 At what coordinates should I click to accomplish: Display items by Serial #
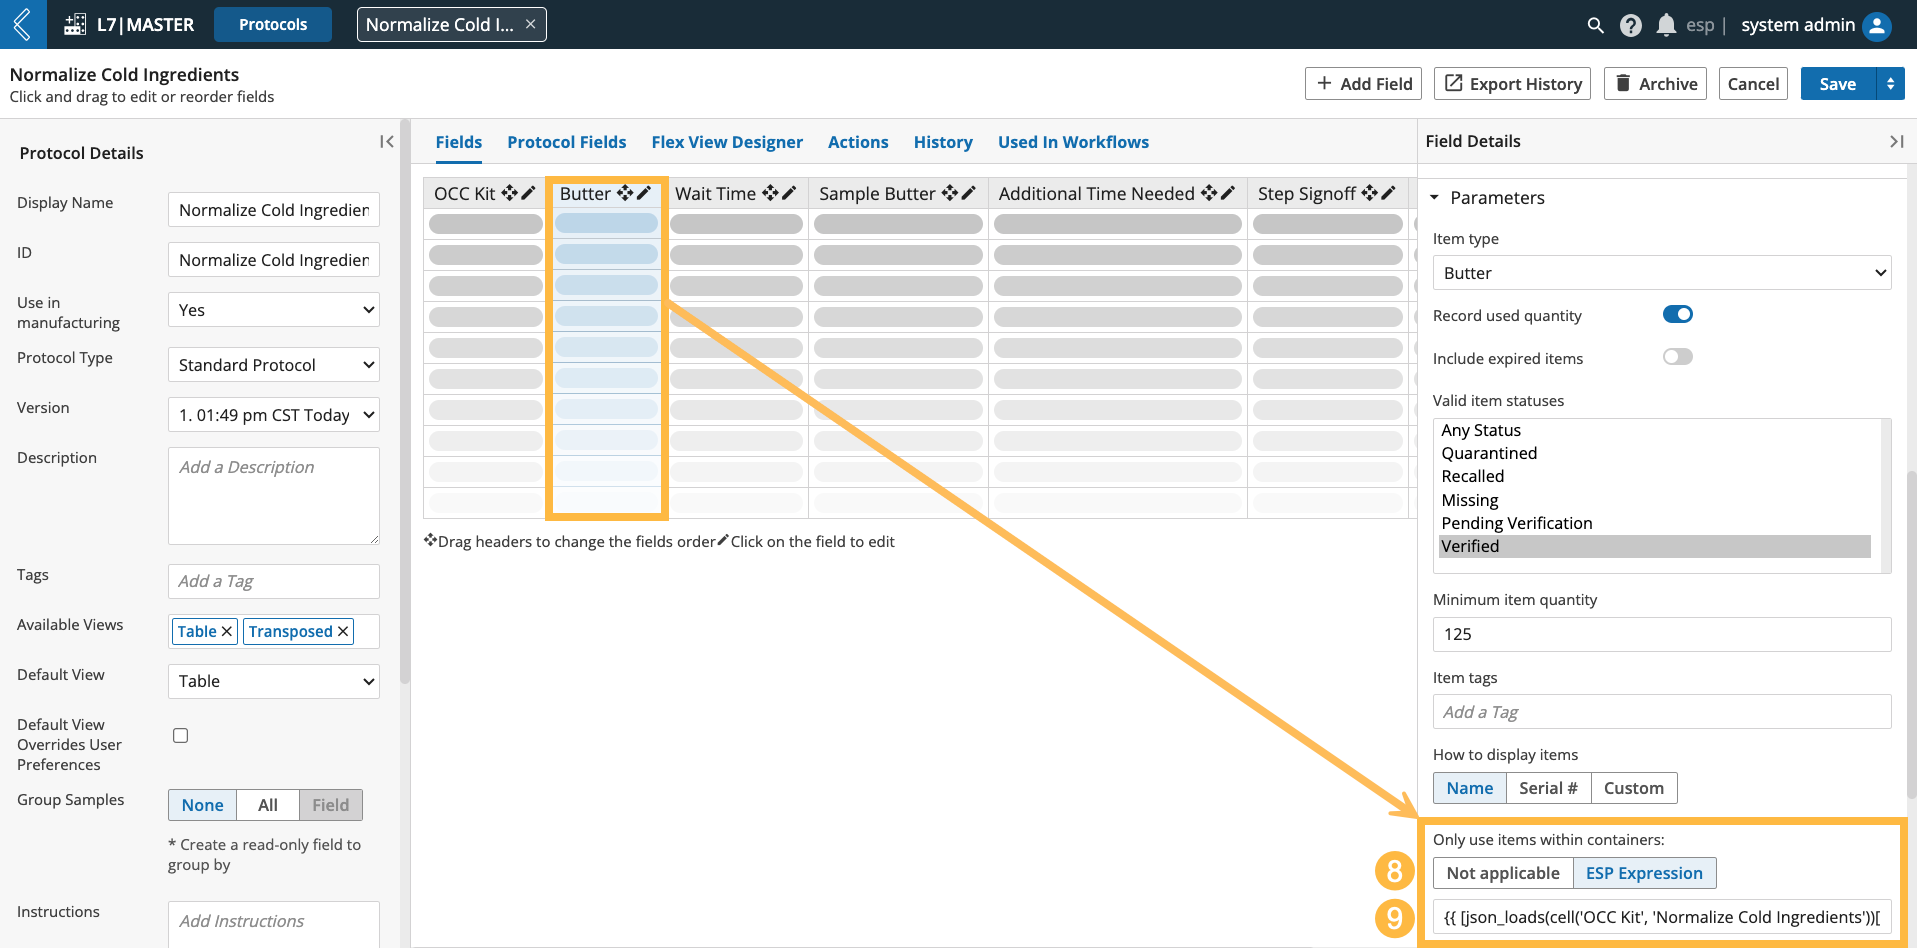(x=1548, y=788)
